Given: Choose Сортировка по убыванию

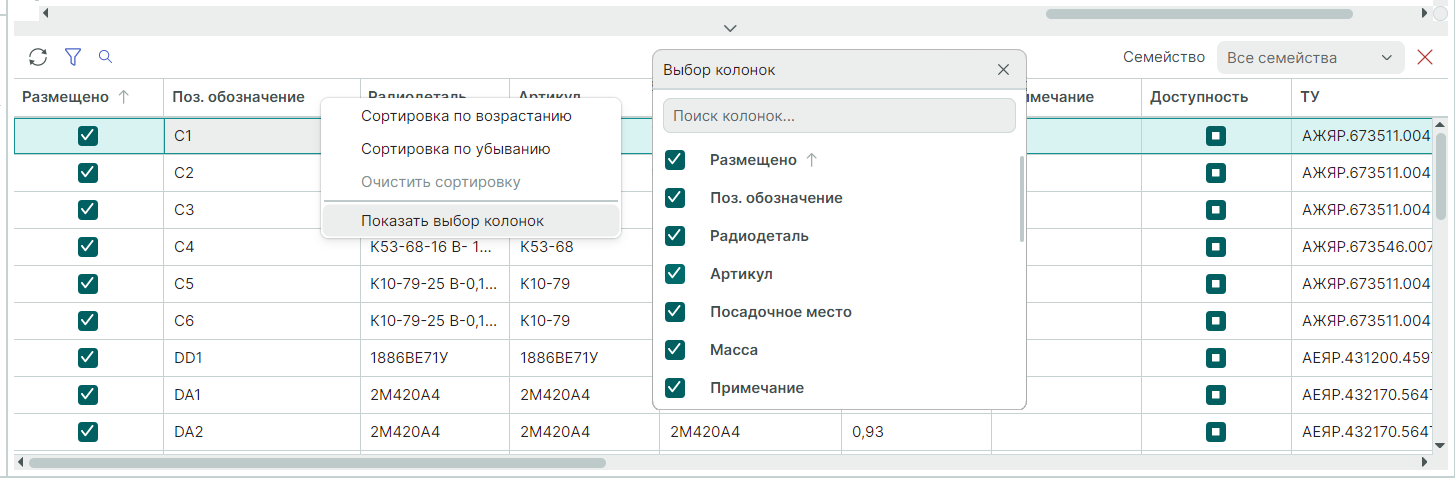Looking at the screenshot, I should click(455, 149).
